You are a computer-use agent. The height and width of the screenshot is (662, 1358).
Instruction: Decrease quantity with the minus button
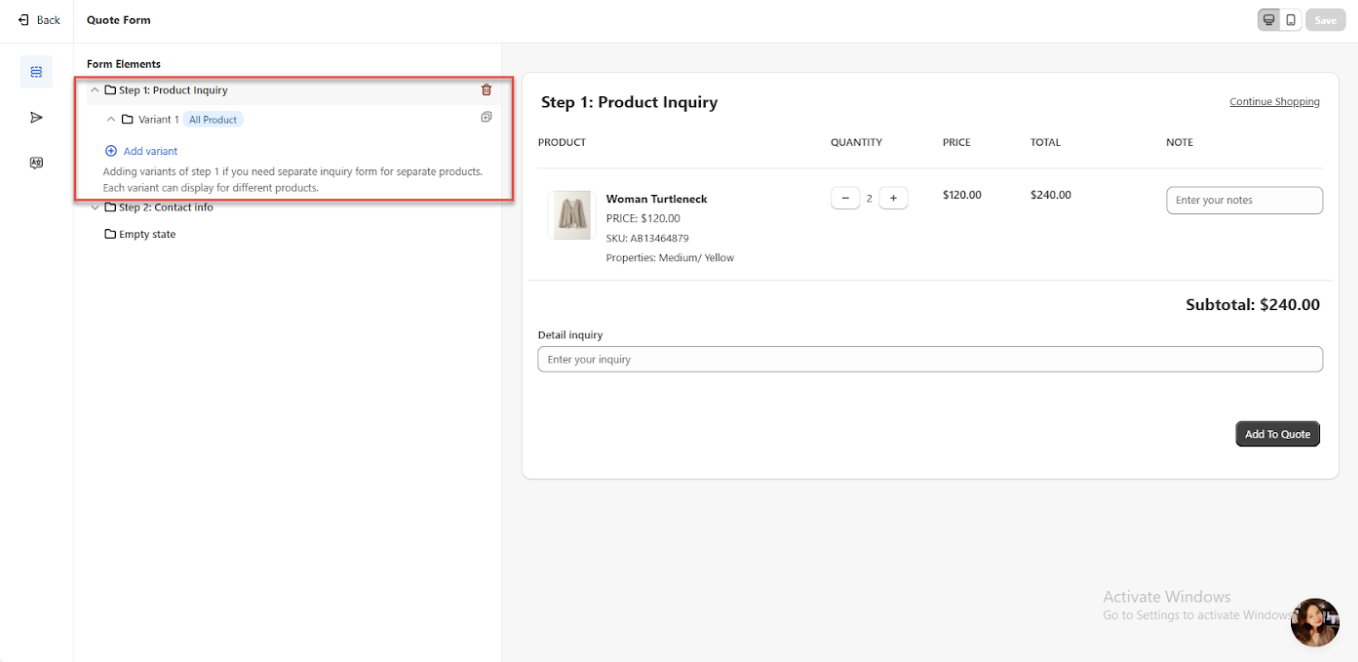845,198
